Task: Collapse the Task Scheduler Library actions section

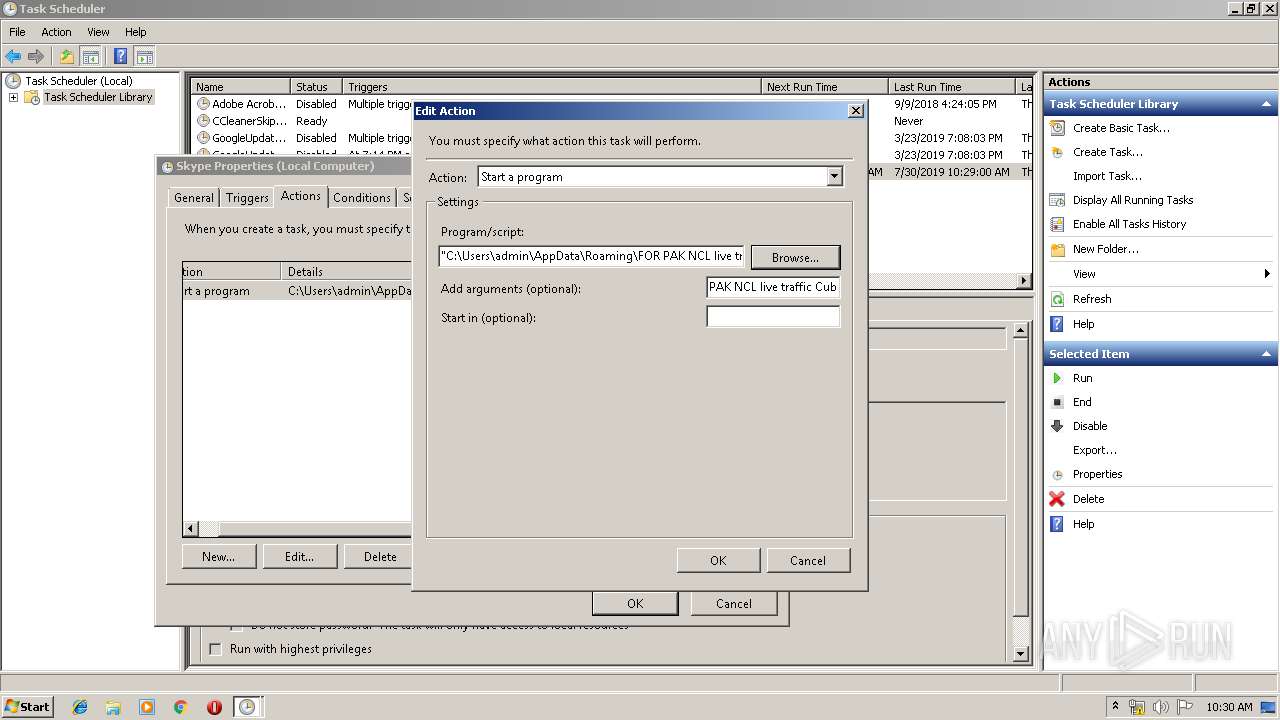Action: click(1267, 104)
